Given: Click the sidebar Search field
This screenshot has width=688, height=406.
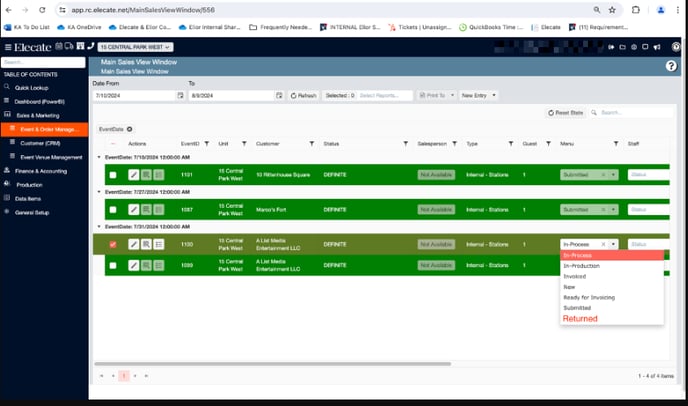Looking at the screenshot, I should click(x=43, y=62).
